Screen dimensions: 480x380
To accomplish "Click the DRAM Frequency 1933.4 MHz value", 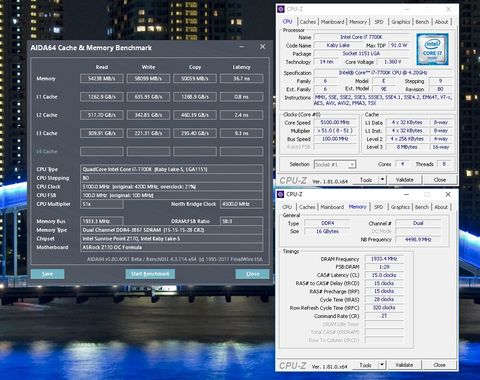I will (384, 259).
